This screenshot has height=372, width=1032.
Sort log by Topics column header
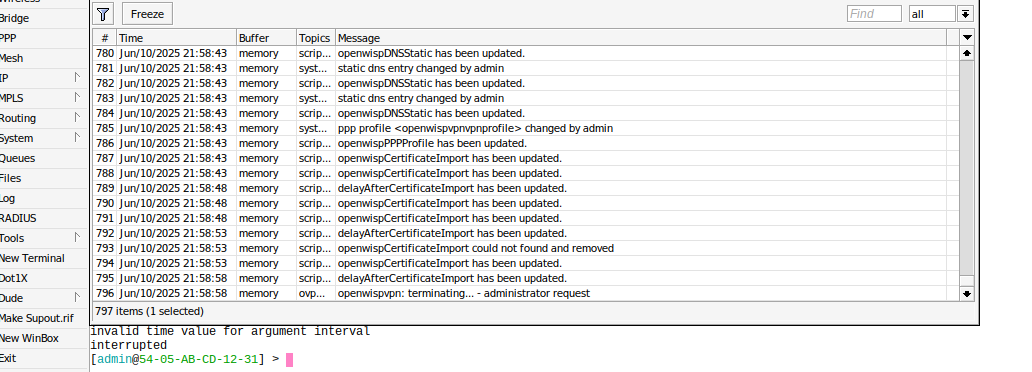[x=316, y=38]
